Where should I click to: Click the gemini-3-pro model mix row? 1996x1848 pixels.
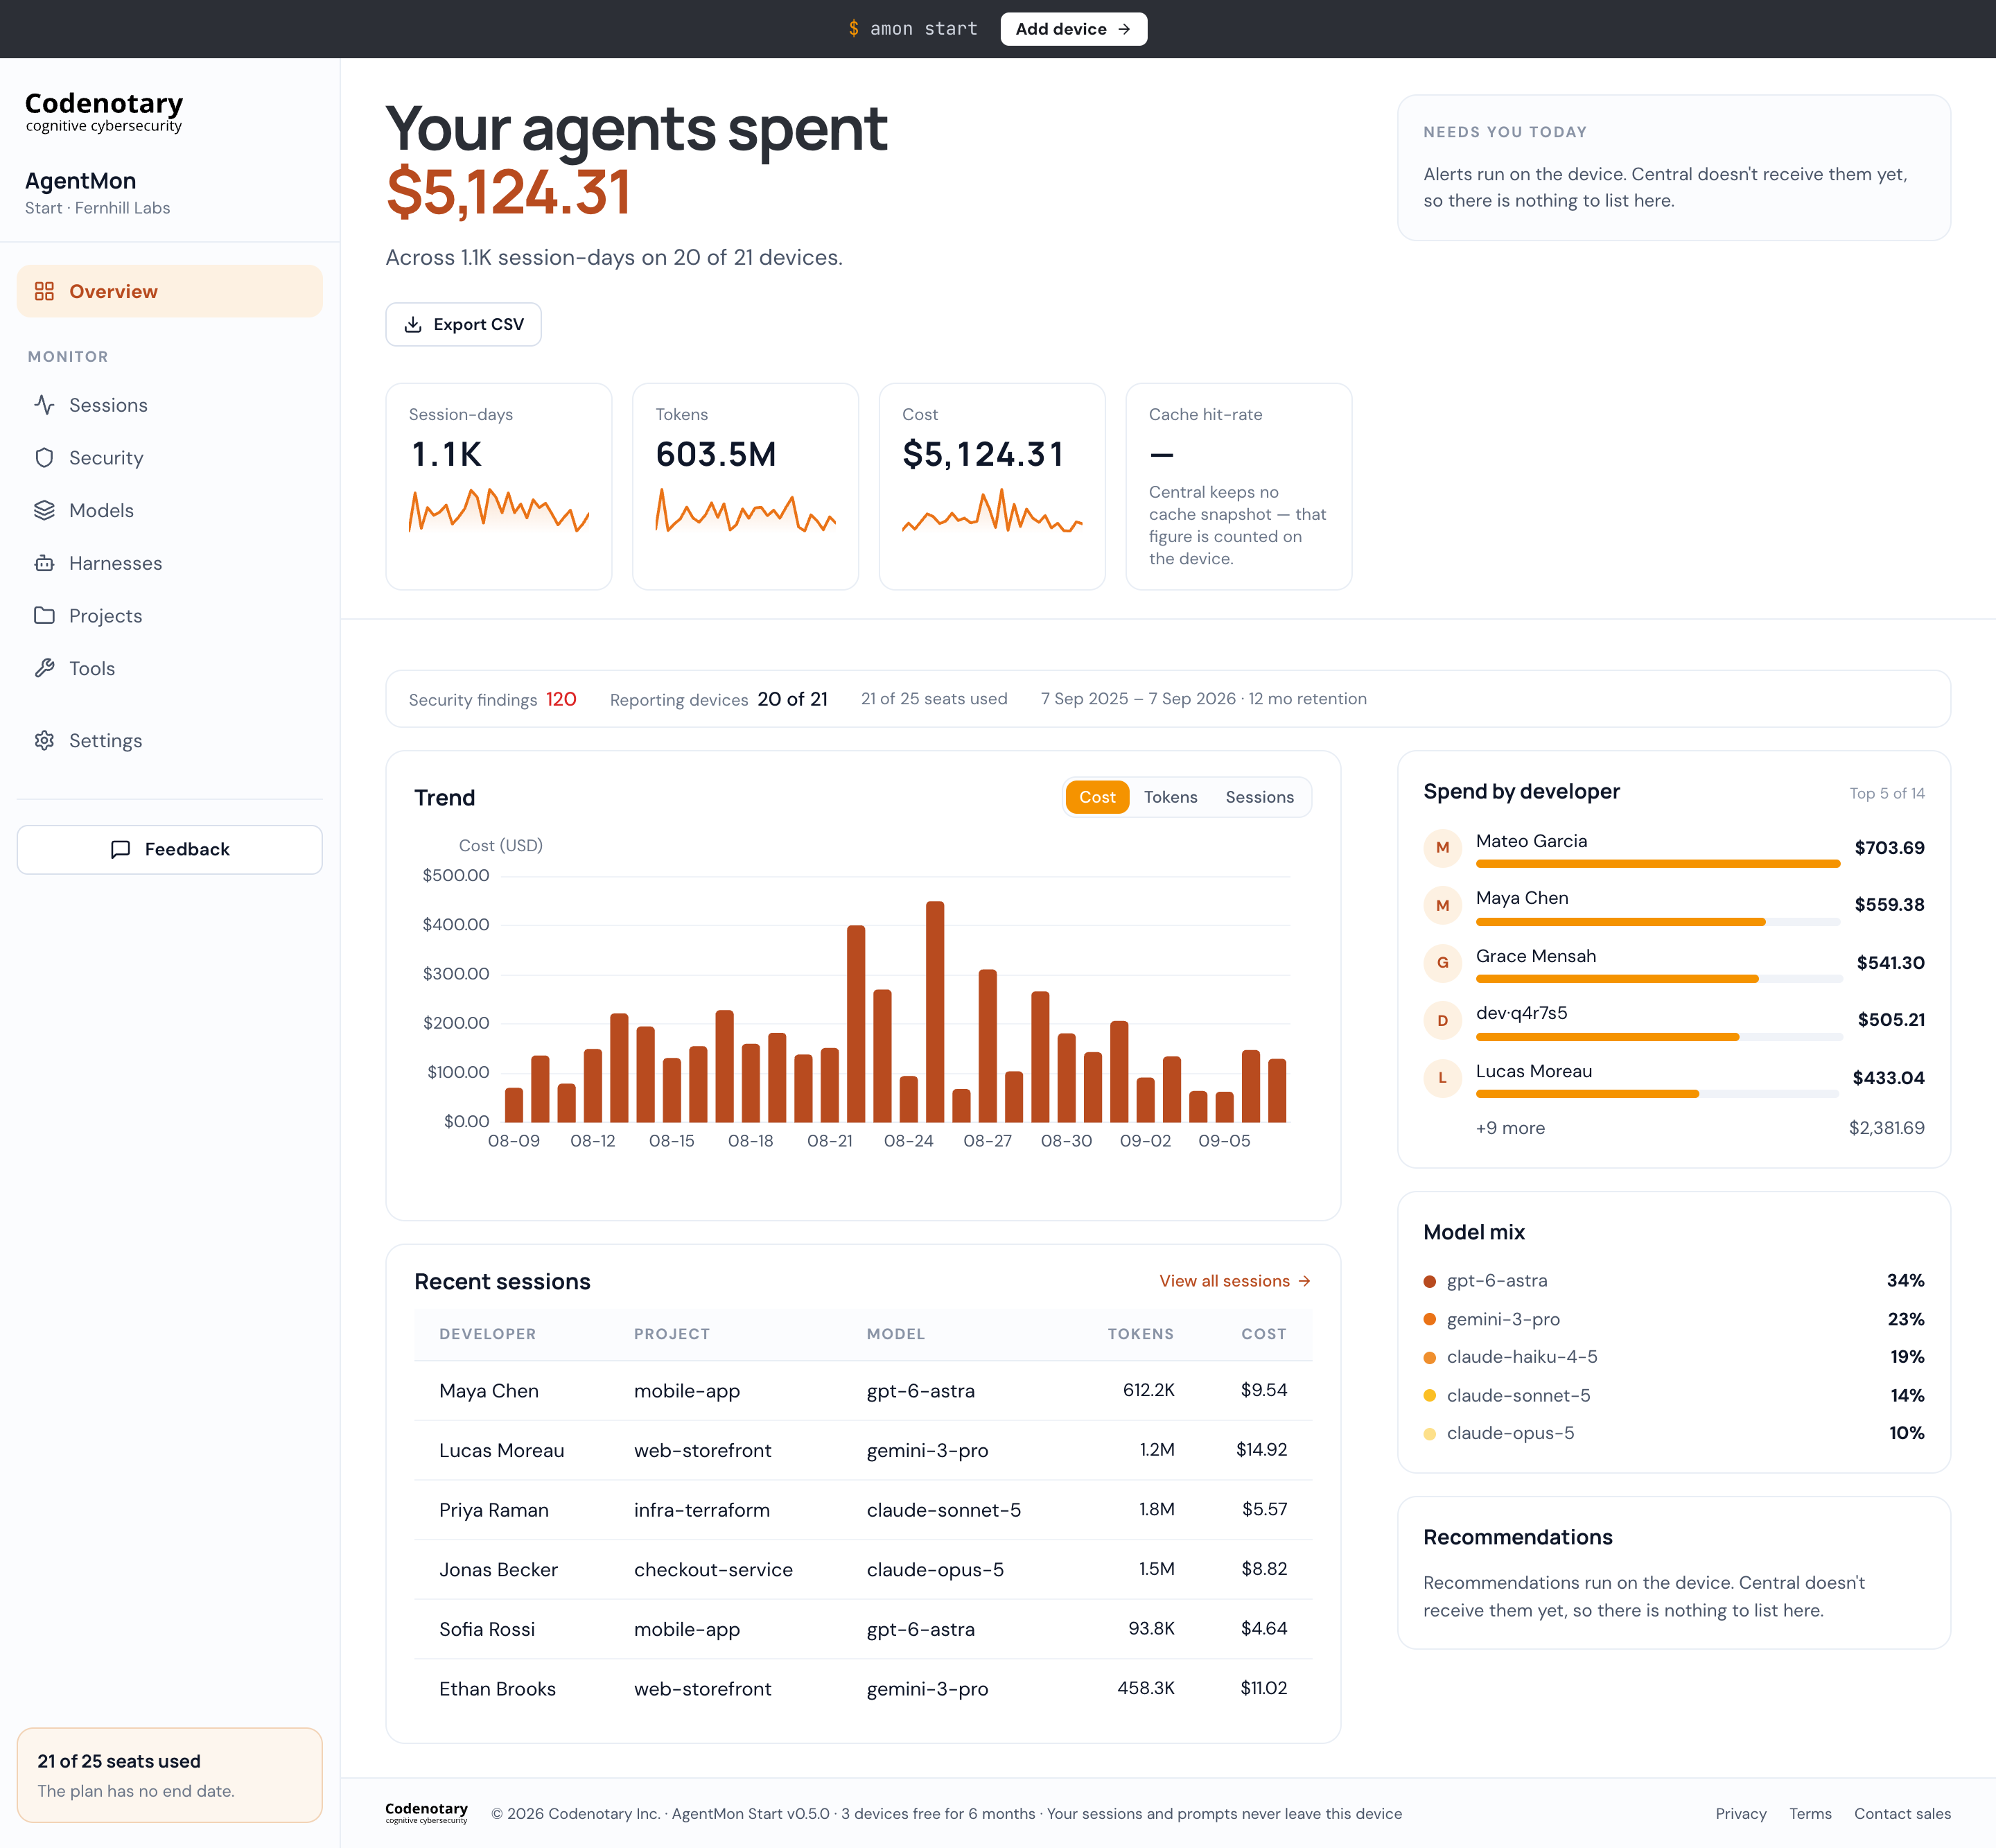point(1674,1320)
